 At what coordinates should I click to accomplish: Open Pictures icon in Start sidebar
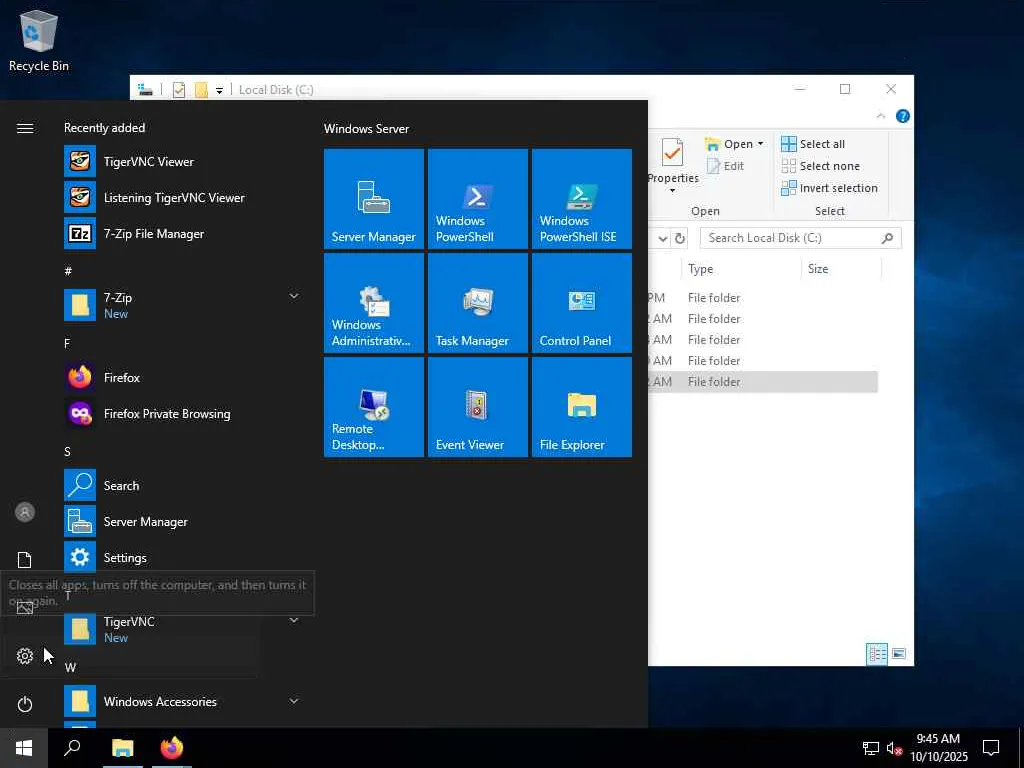click(25, 608)
